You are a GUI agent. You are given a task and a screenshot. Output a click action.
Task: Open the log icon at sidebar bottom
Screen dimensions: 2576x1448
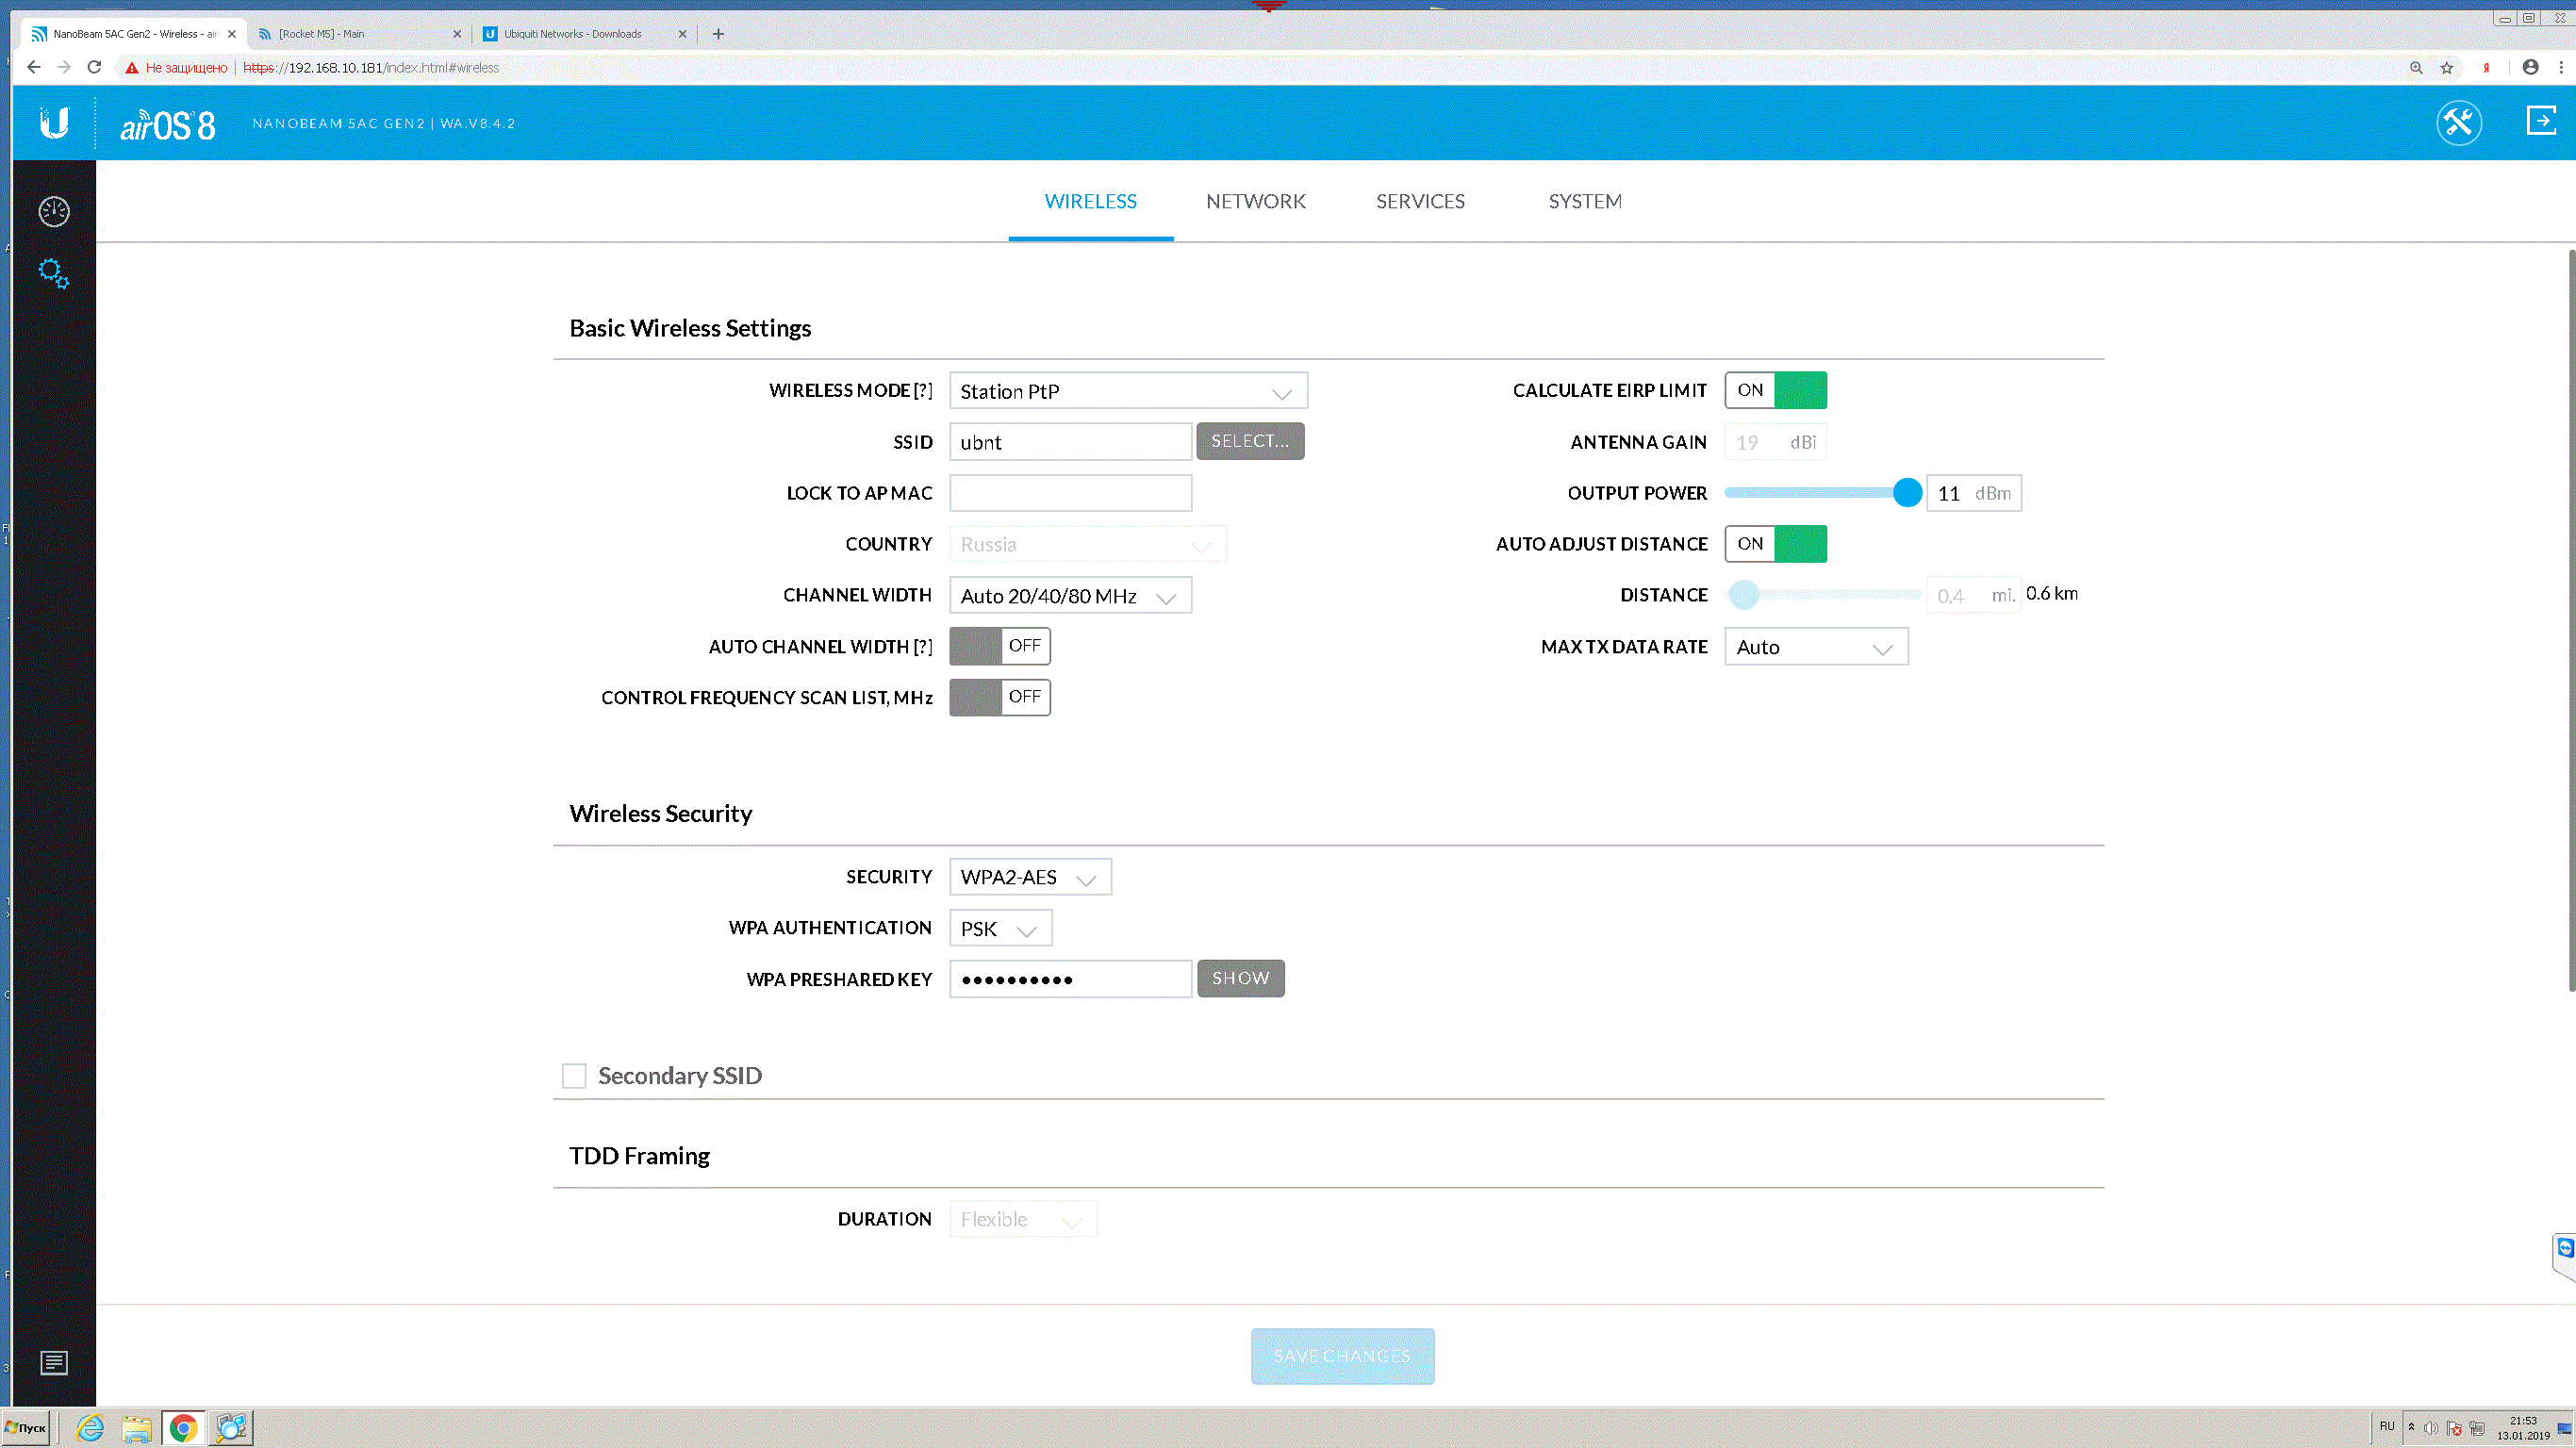[54, 1362]
